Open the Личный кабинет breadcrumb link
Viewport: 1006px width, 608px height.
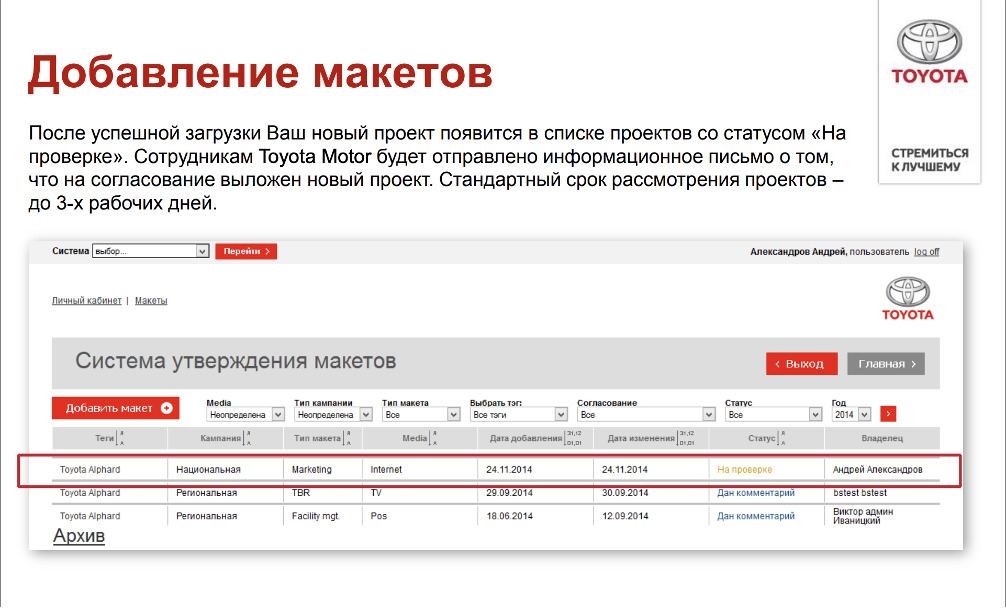87,300
